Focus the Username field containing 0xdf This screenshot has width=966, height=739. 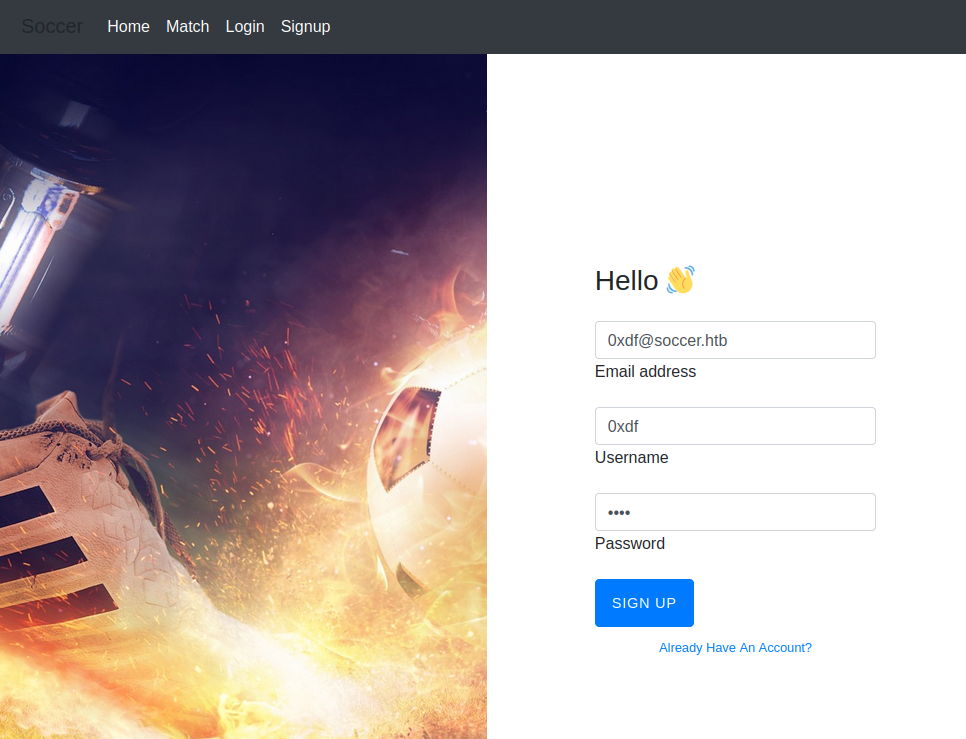735,426
